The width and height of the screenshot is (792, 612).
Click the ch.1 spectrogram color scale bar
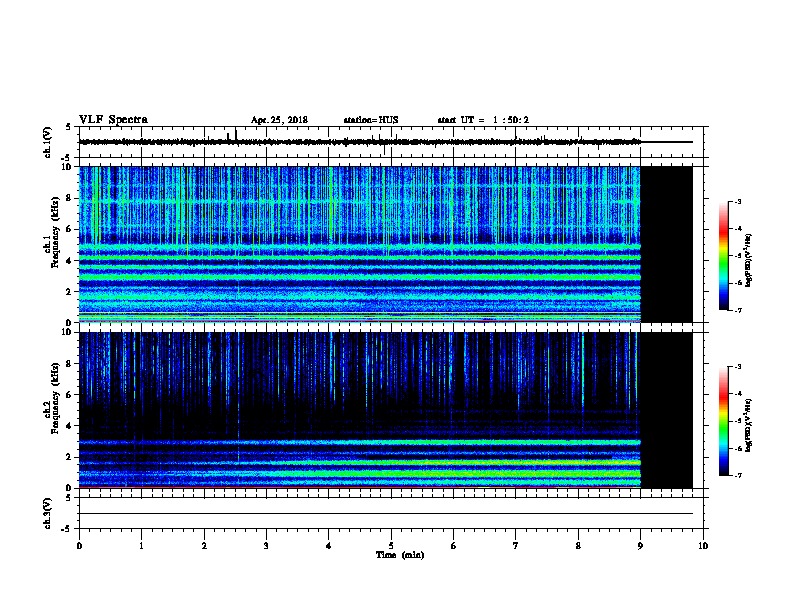pyautogui.click(x=724, y=256)
